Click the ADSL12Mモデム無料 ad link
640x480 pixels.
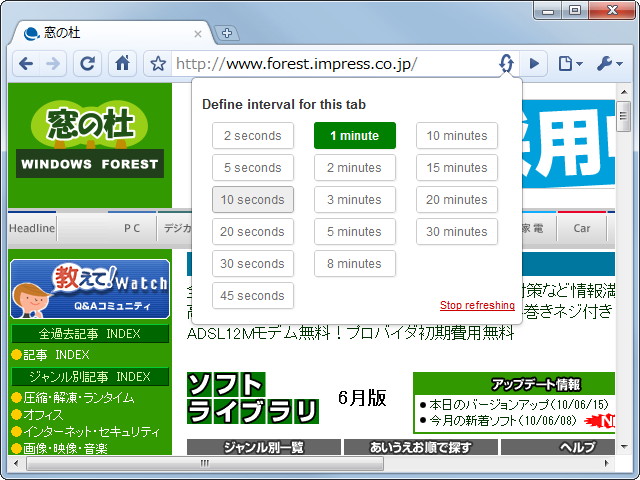[350, 333]
